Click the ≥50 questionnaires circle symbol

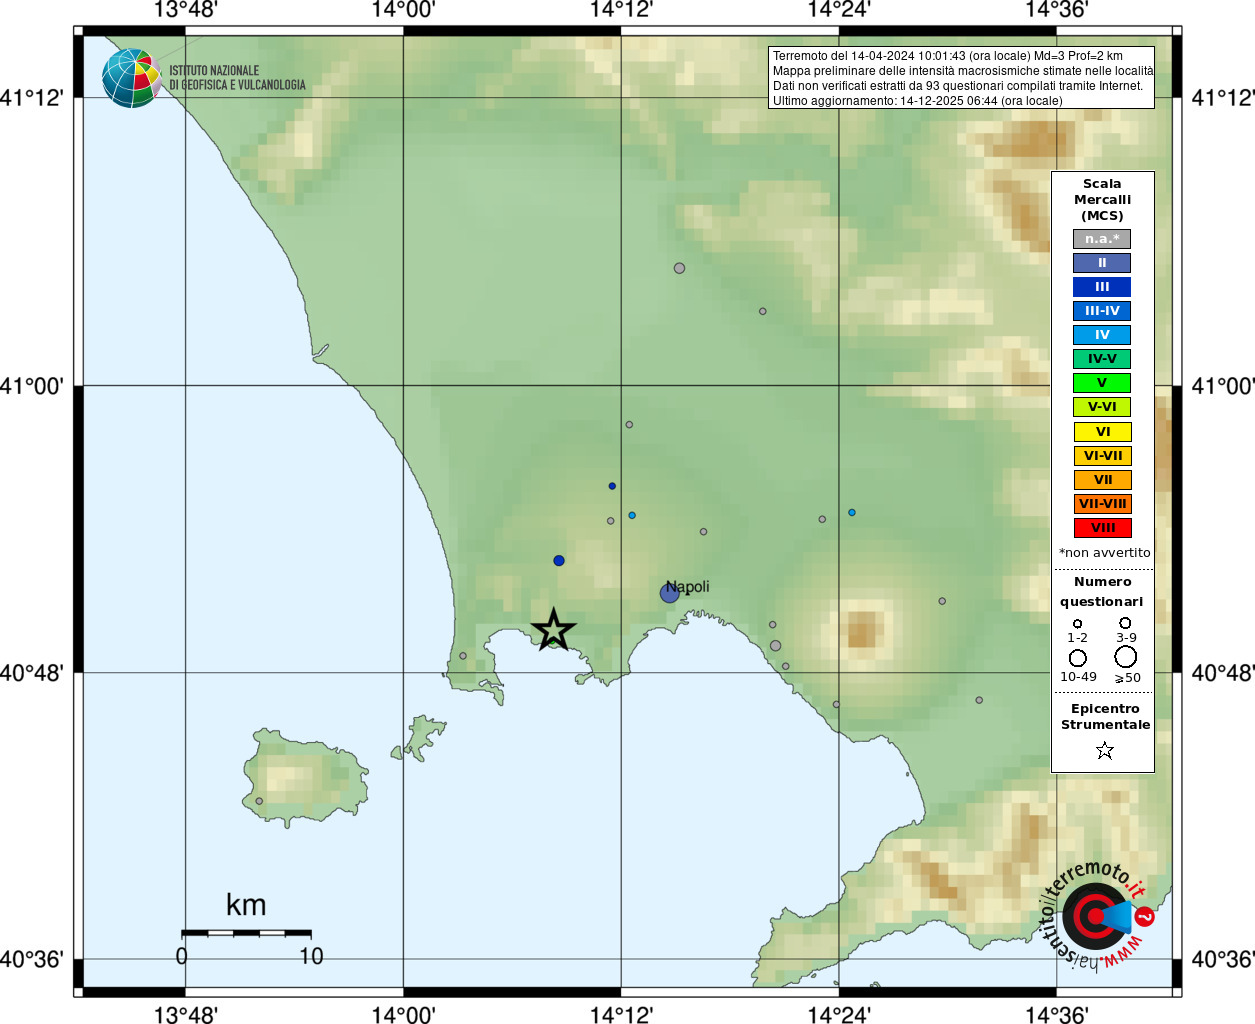[1126, 657]
